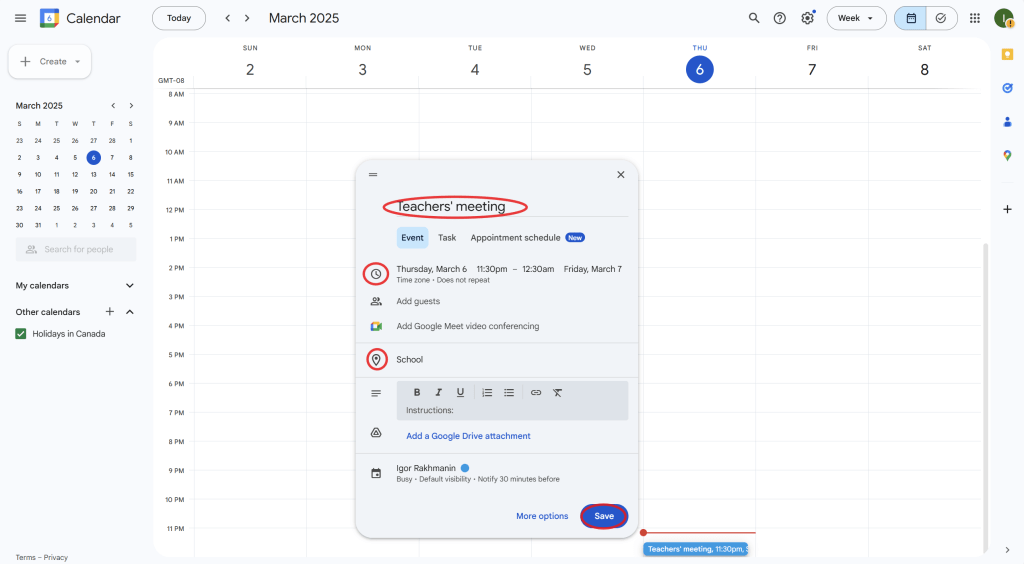Screen dimensions: 1024x564
Task: Click the remove formatting icon
Action: click(x=558, y=393)
